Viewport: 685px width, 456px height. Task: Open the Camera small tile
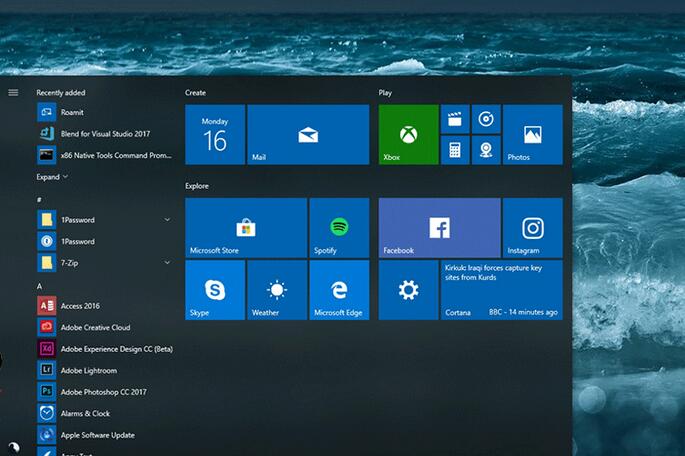pos(486,150)
